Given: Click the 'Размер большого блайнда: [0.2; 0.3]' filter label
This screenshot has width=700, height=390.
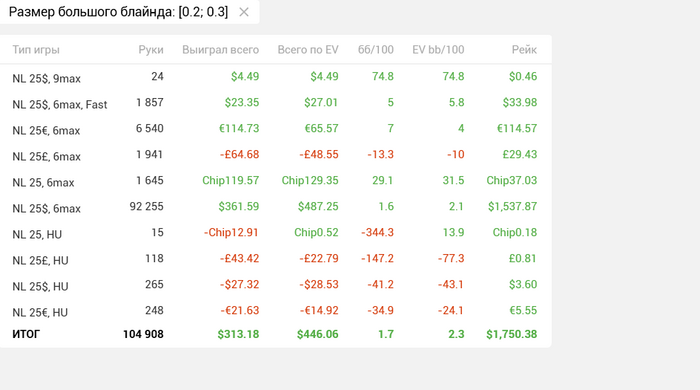Looking at the screenshot, I should click(x=118, y=12).
